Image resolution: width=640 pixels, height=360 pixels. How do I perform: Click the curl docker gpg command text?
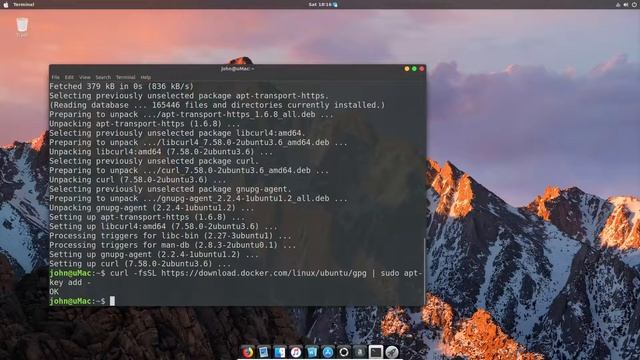pyautogui.click(x=236, y=278)
